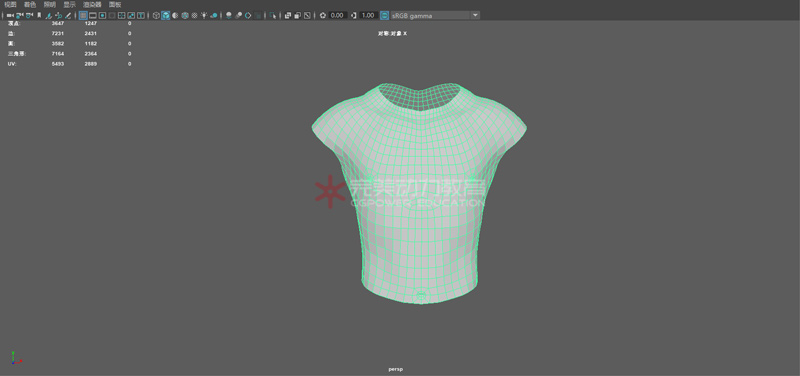Toggle the resolution gate icon
800x376 pixels.
click(x=102, y=15)
